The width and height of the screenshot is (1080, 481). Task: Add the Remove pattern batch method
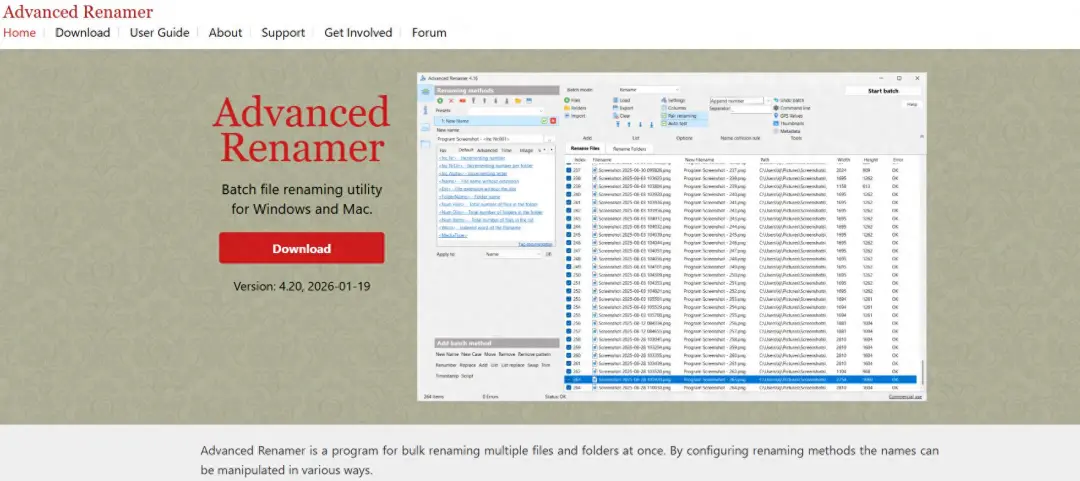[534, 354]
